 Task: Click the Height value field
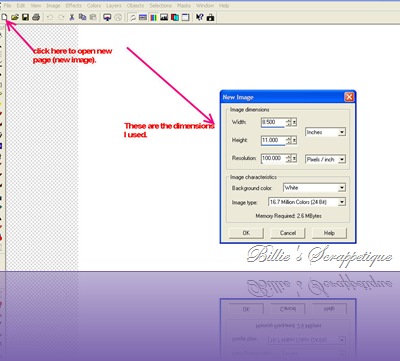click(273, 140)
